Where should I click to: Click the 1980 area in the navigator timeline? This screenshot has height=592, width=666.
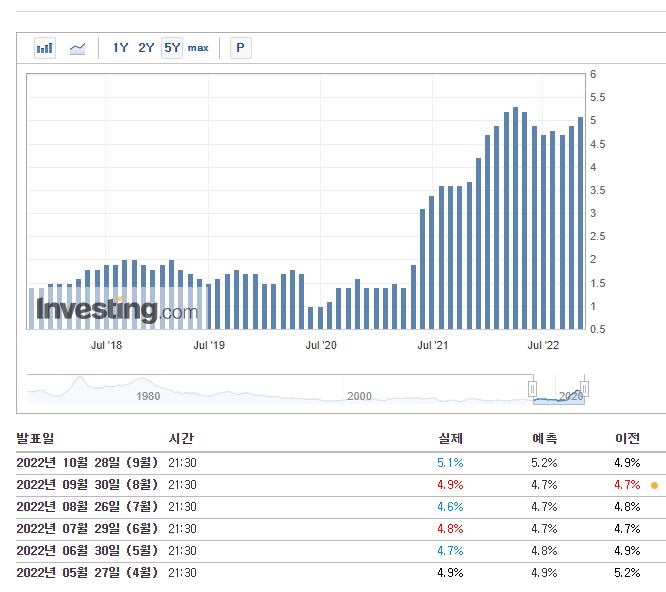148,396
